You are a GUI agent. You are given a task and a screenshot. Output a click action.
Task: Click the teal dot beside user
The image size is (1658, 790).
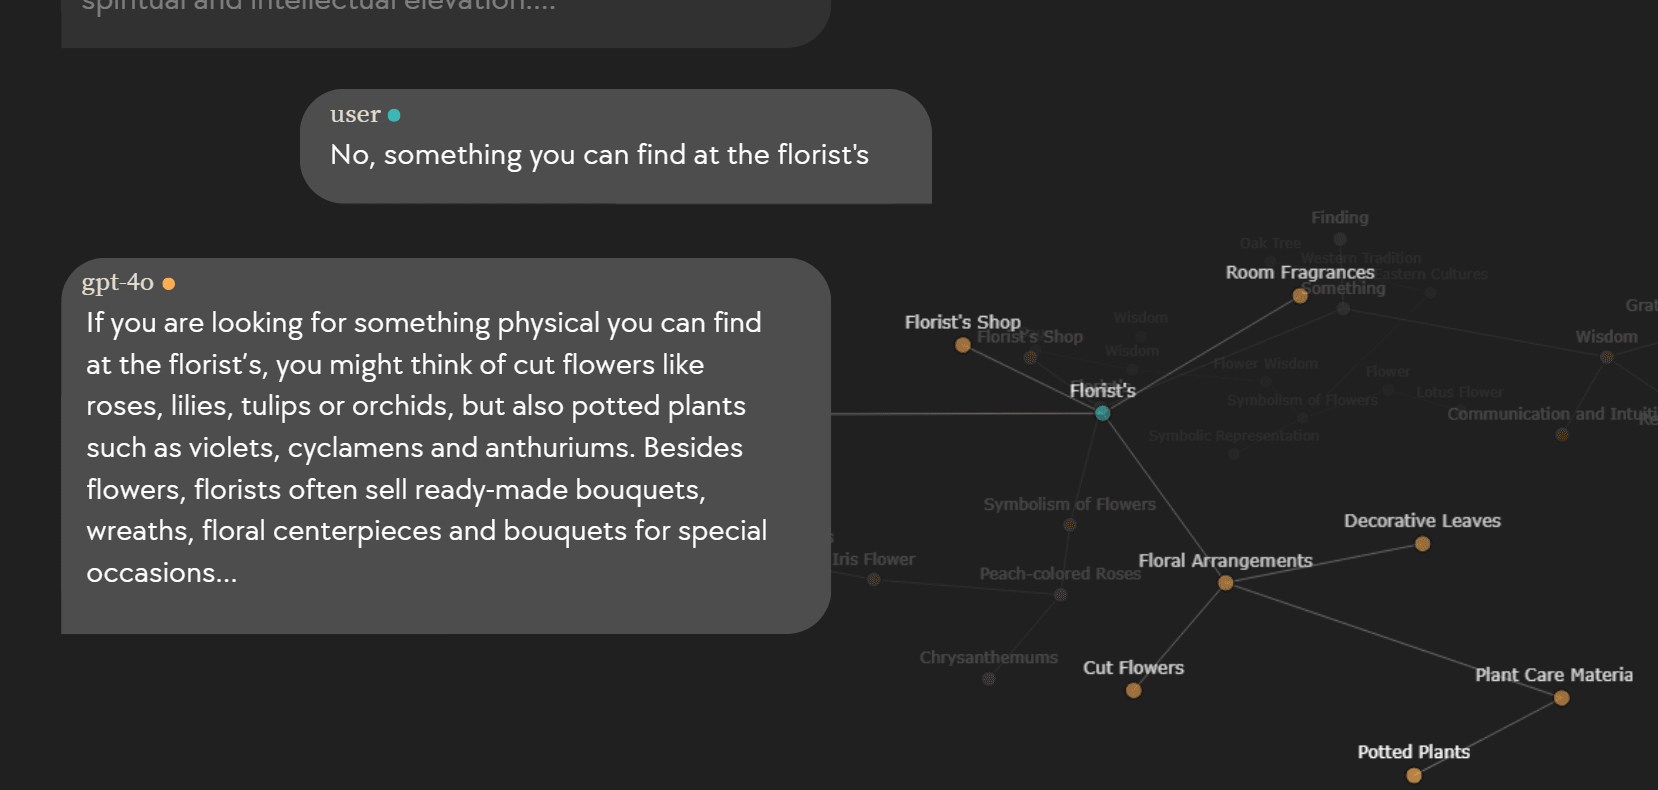(394, 115)
